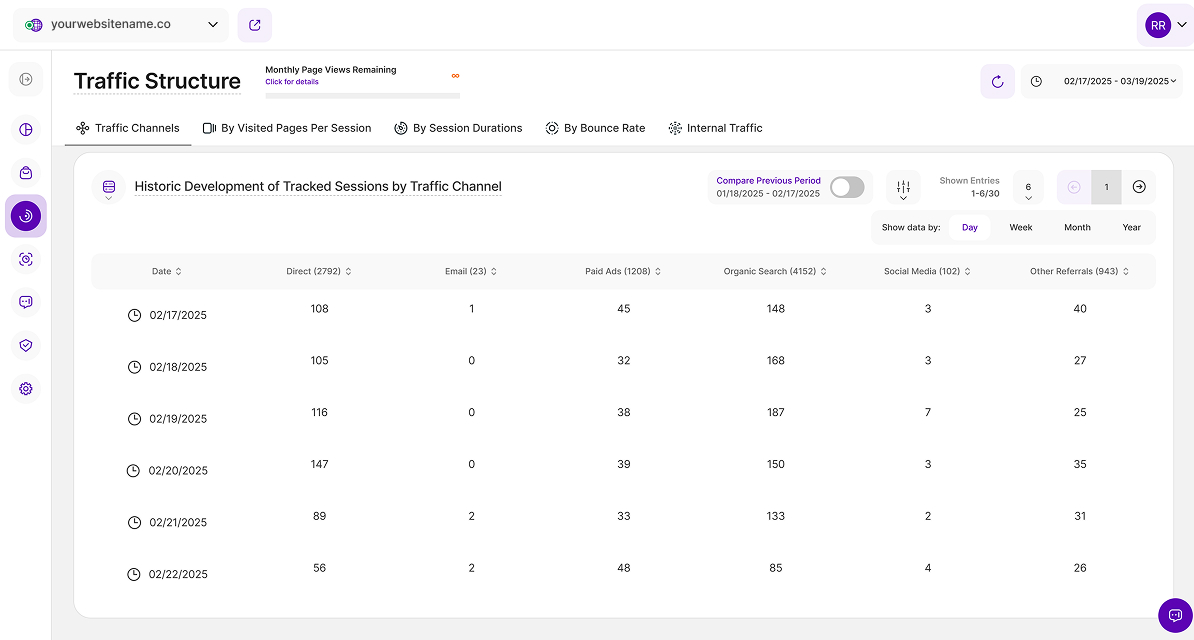Image resolution: width=1194 pixels, height=640 pixels.
Task: Click monthly page views progress bar
Action: click(362, 96)
